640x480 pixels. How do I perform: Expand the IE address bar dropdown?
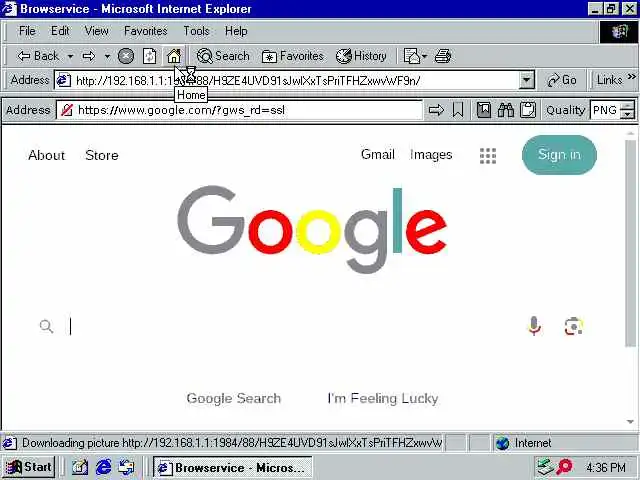click(x=527, y=80)
